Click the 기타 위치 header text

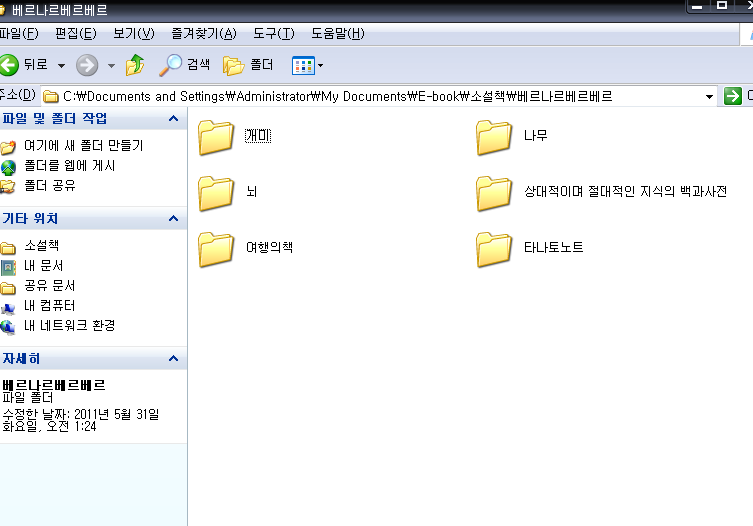[30, 219]
